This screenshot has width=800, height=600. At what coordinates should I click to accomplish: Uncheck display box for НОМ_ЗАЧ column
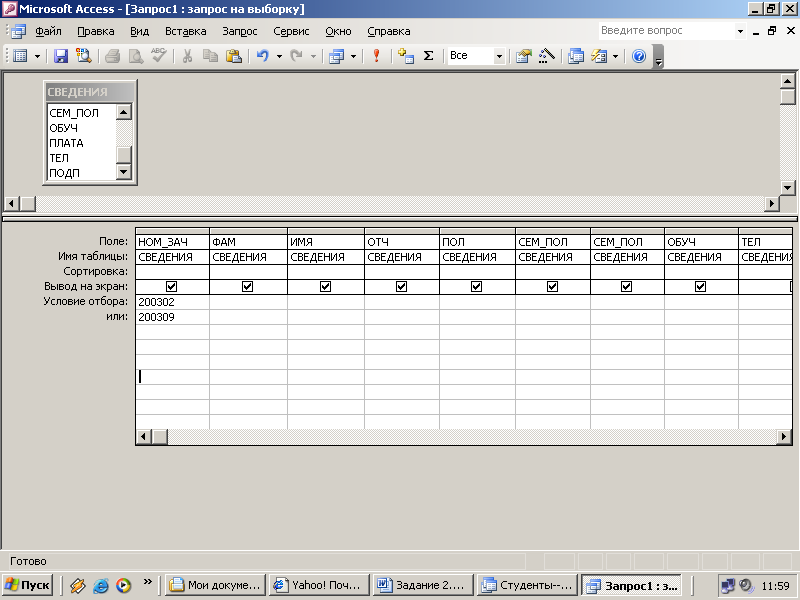(x=171, y=287)
